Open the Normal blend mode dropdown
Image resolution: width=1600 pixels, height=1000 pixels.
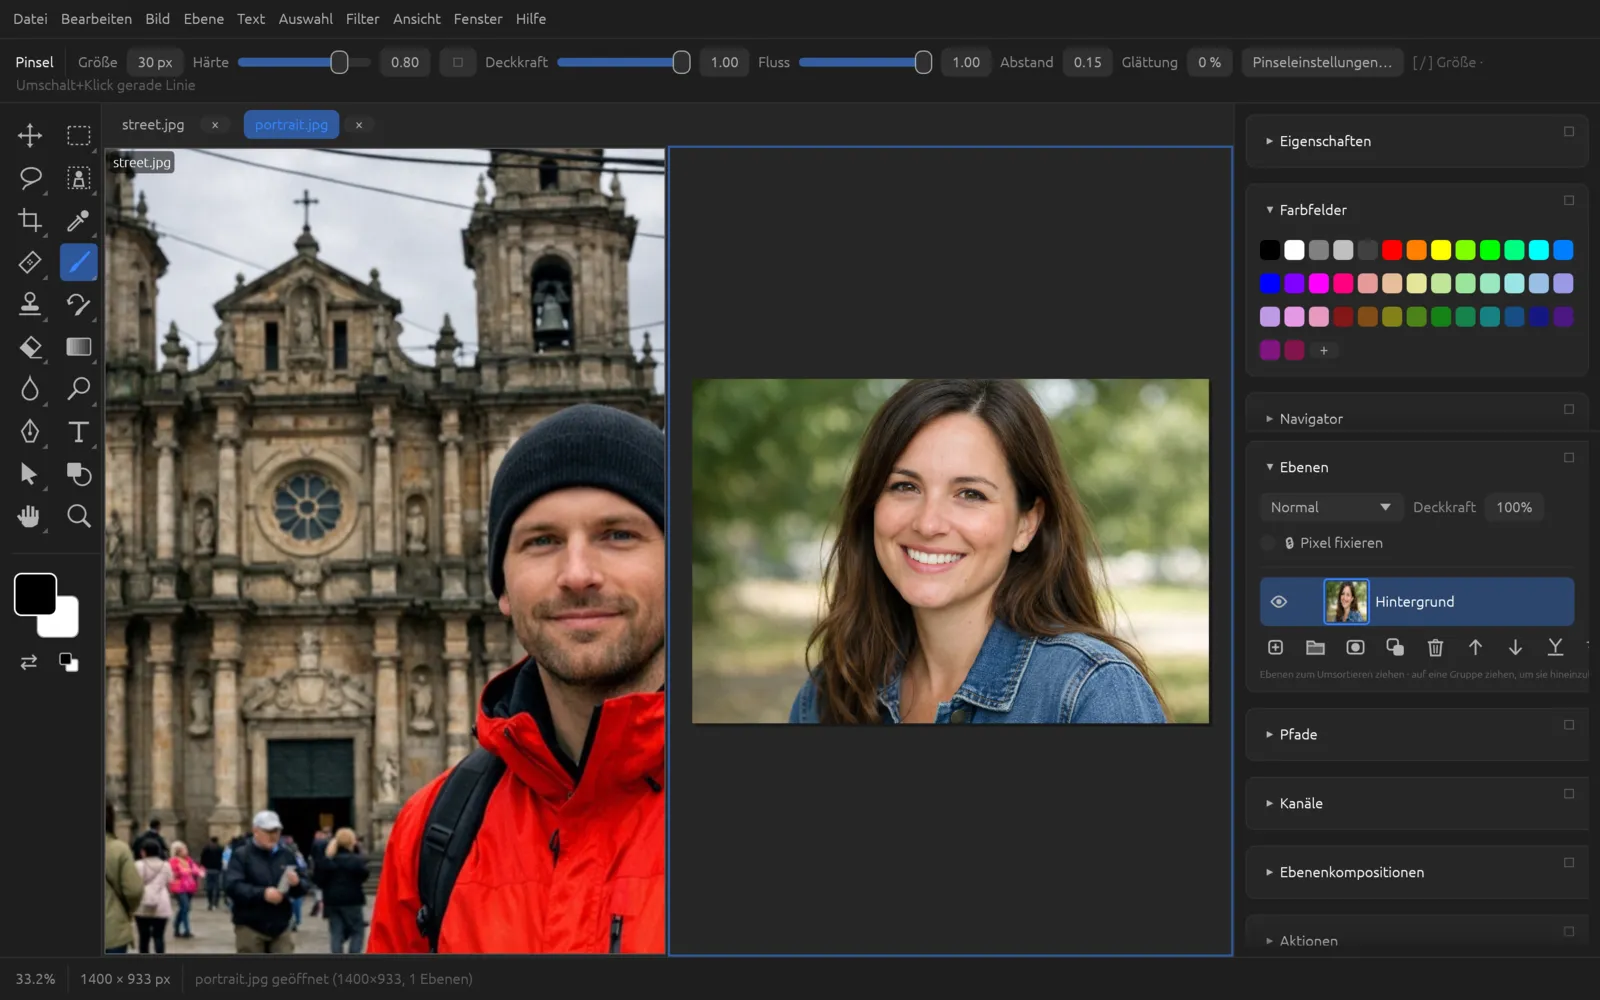(1330, 508)
